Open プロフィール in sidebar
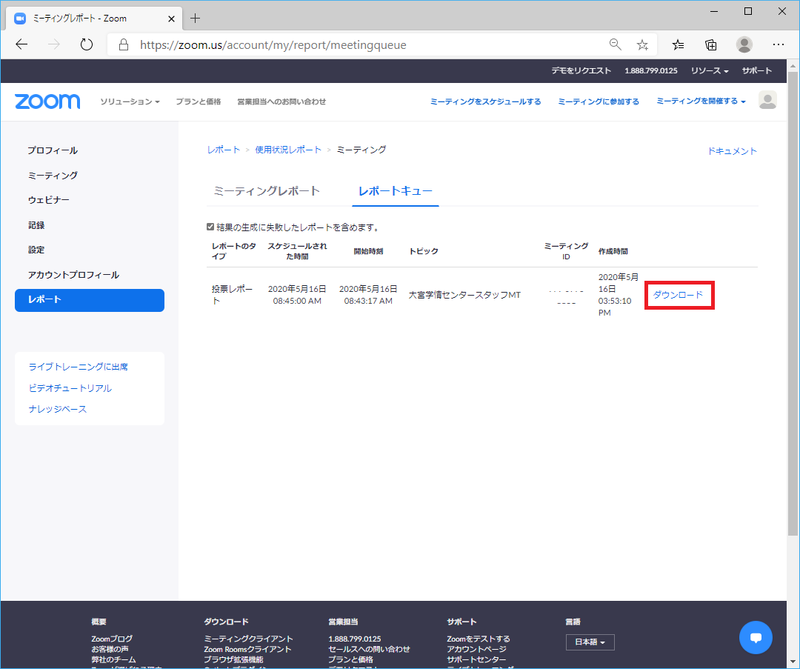Viewport: 800px width, 669px height. pyautogui.click(x=53, y=151)
